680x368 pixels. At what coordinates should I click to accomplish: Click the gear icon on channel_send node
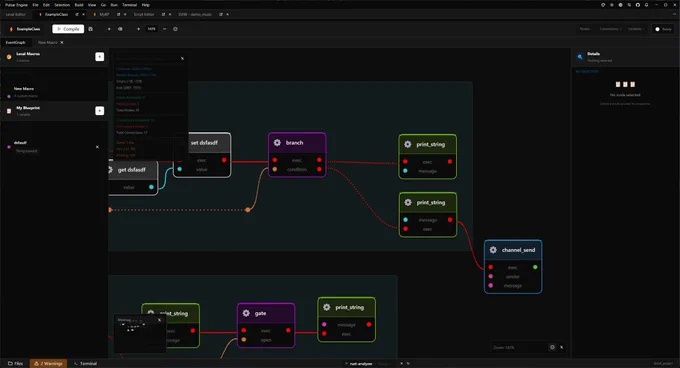493,250
